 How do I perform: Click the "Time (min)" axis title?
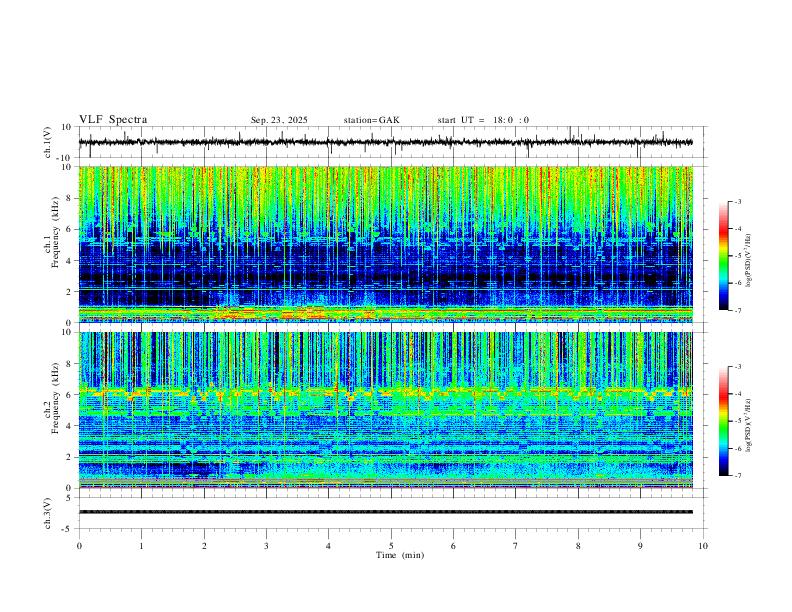tap(400, 555)
